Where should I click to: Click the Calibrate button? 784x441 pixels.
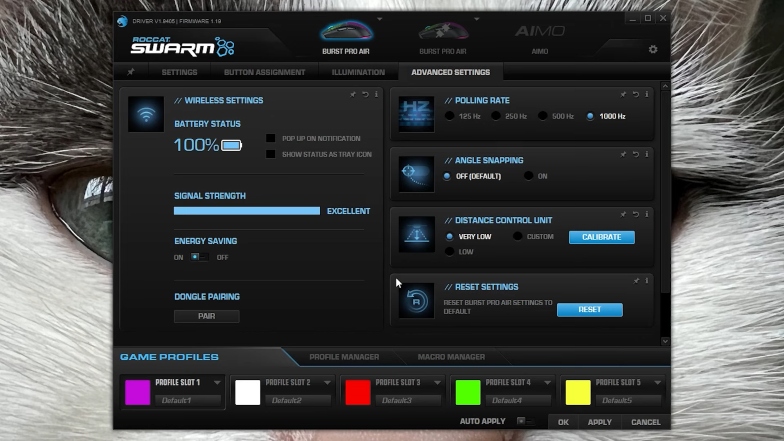point(602,237)
